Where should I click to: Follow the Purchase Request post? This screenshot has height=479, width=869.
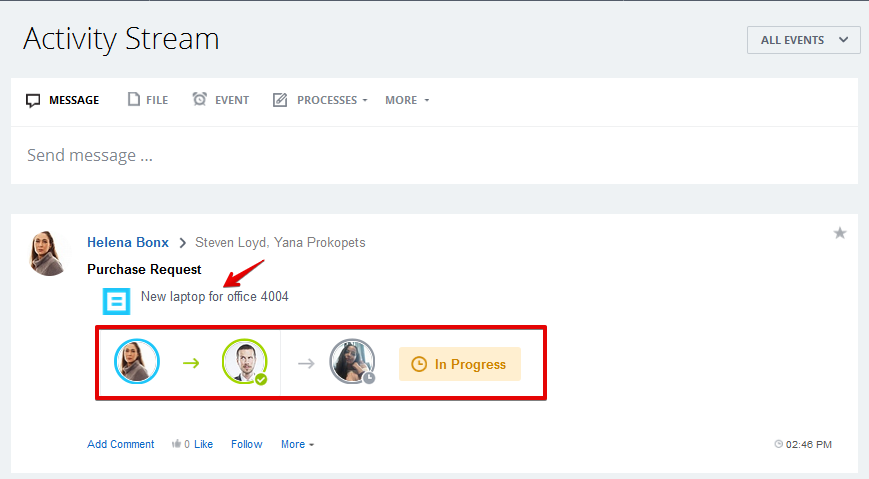coord(247,444)
